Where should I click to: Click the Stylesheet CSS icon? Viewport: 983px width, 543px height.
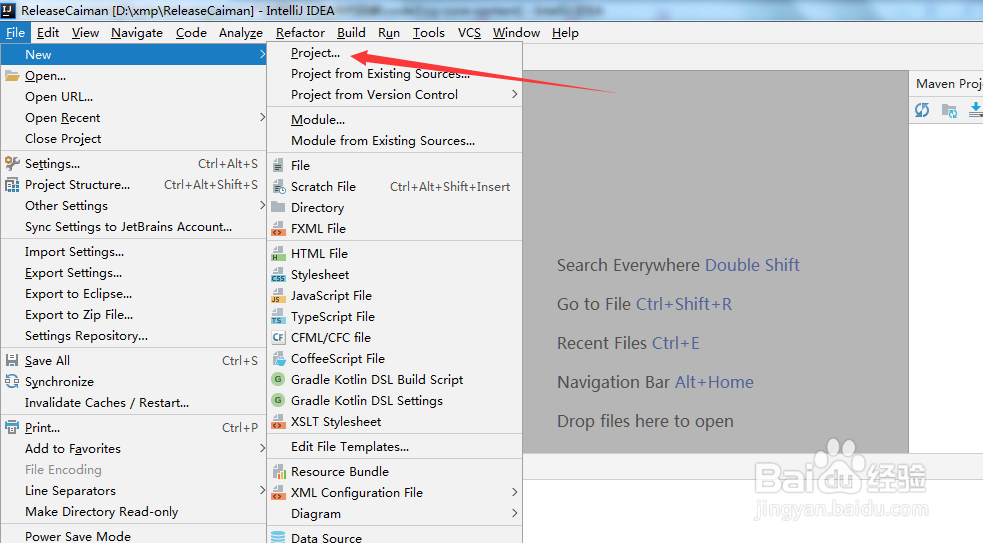point(278,275)
